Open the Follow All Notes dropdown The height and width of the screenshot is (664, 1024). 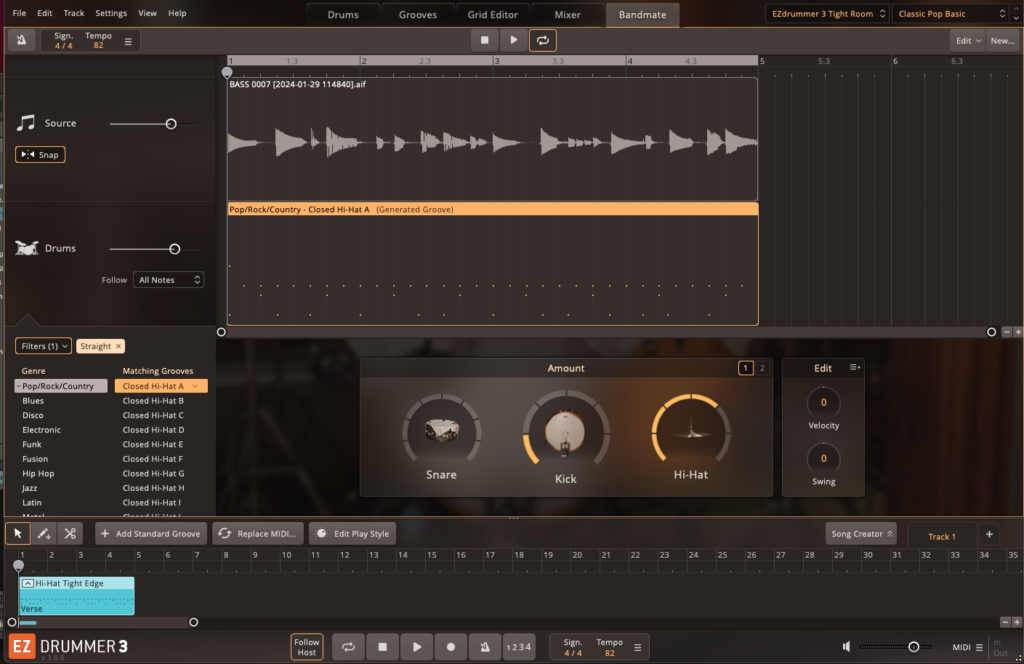169,280
